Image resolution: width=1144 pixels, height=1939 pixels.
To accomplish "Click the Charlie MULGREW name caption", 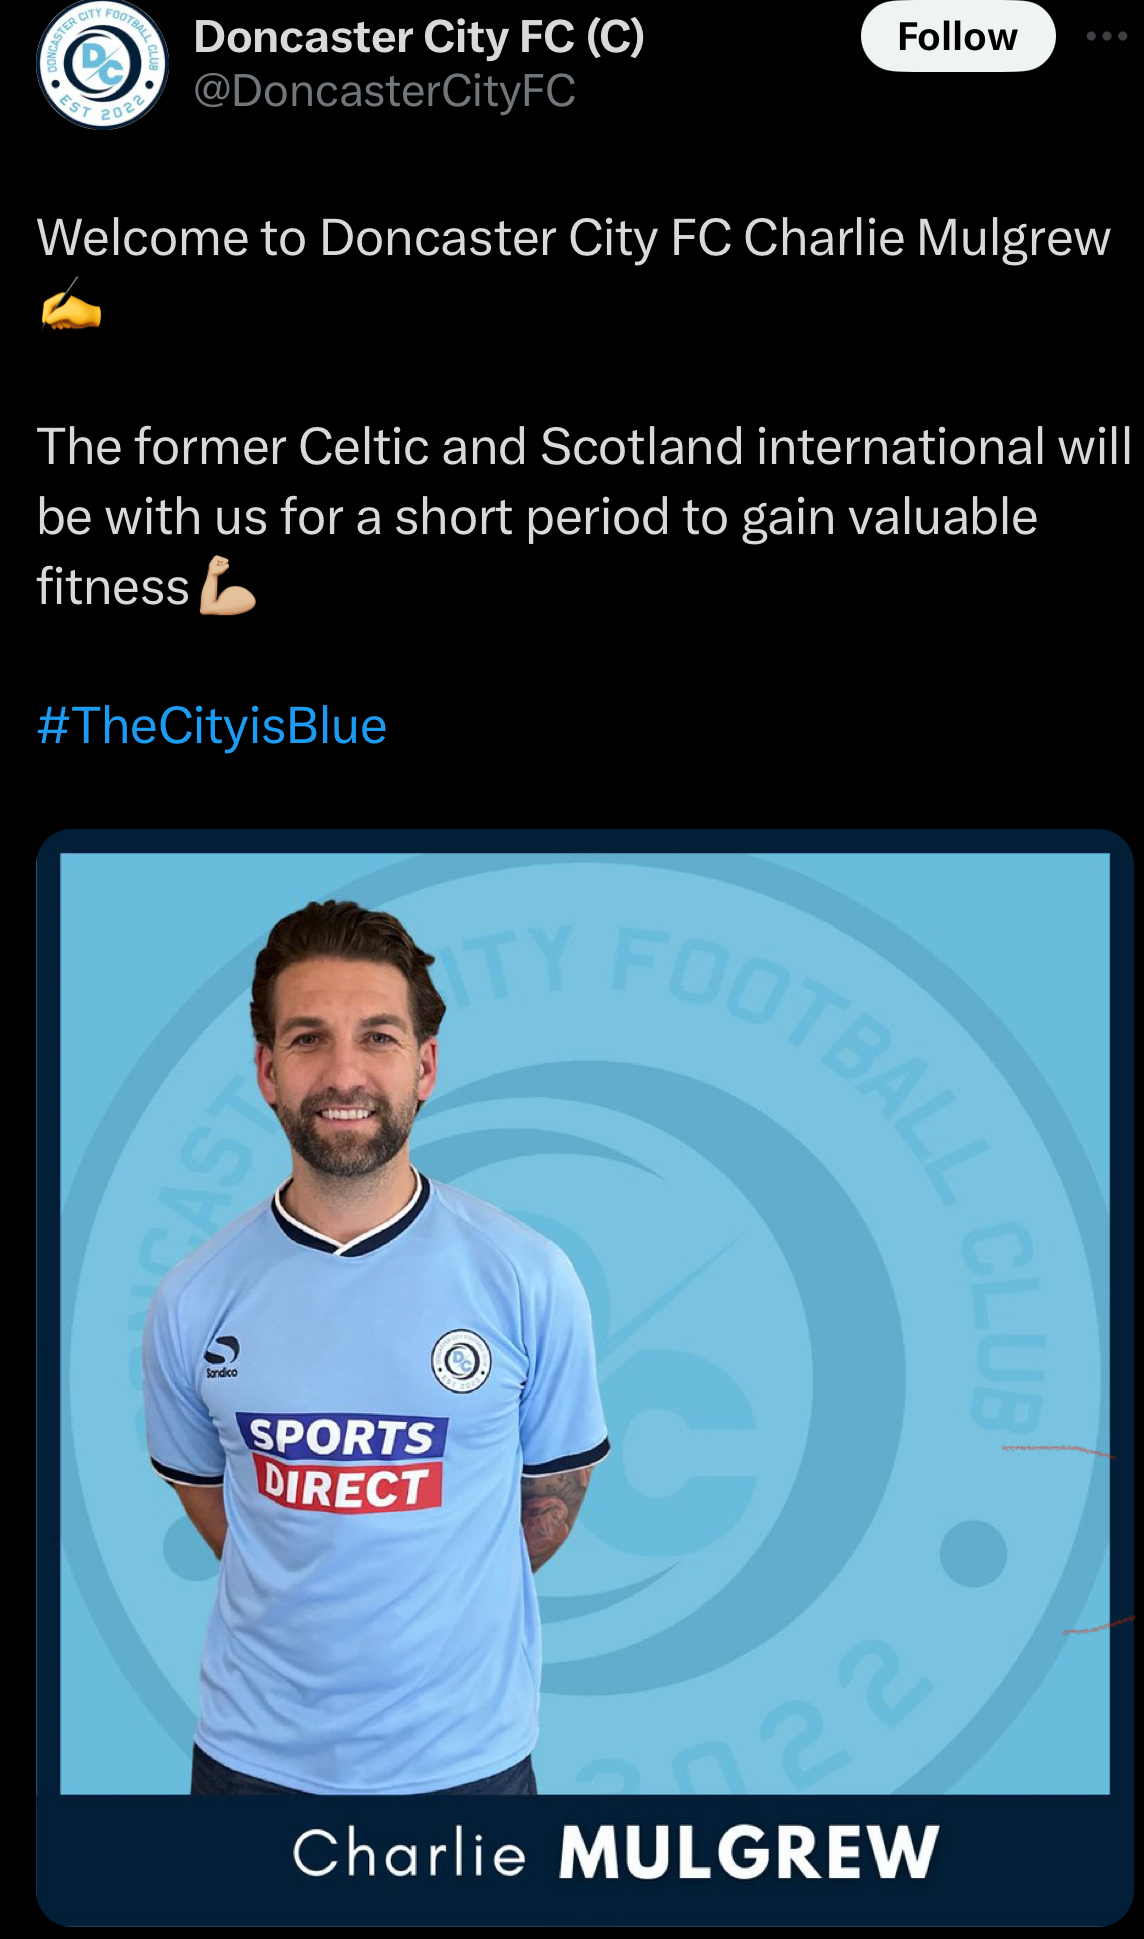I will tap(616, 1852).
